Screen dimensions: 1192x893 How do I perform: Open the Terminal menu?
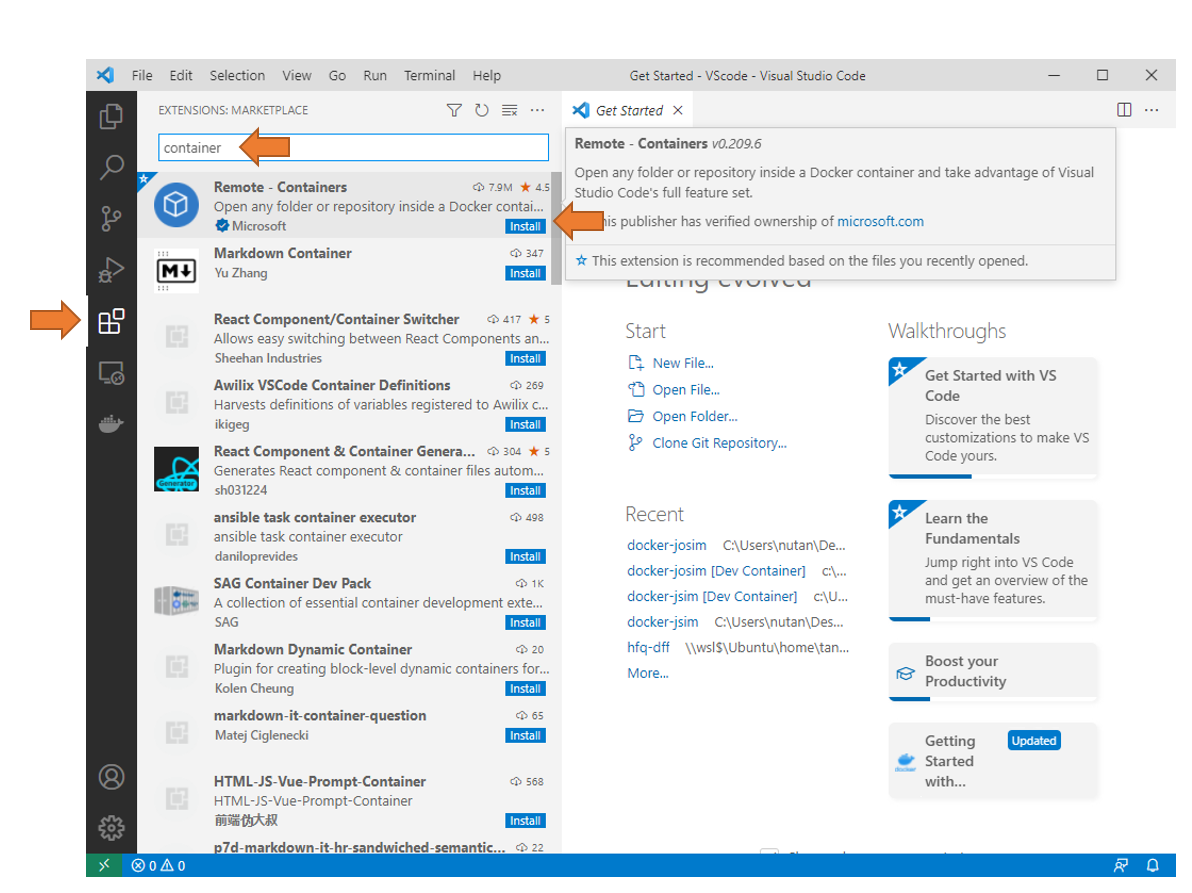pos(429,75)
